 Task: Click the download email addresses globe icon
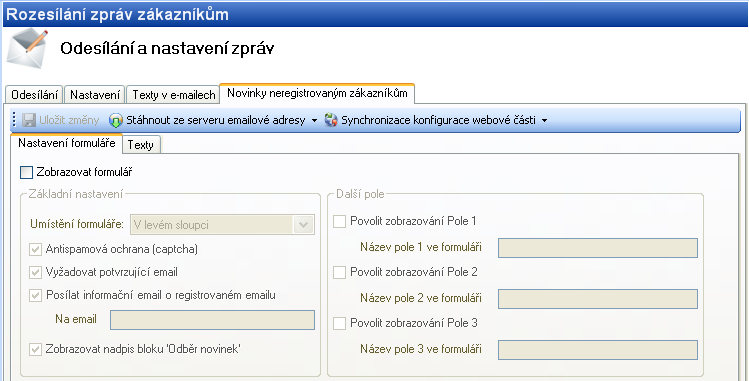pyautogui.click(x=116, y=120)
